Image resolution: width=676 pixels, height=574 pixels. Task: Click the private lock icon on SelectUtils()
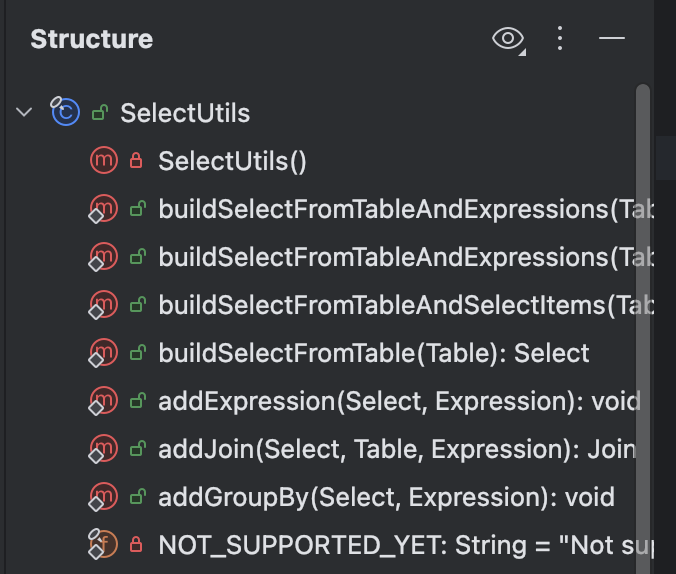(136, 160)
